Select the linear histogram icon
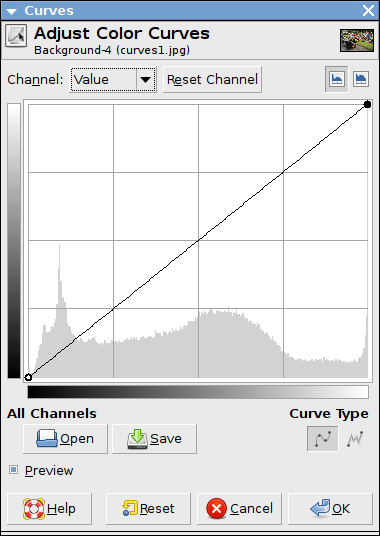The image size is (380, 536). (x=337, y=79)
